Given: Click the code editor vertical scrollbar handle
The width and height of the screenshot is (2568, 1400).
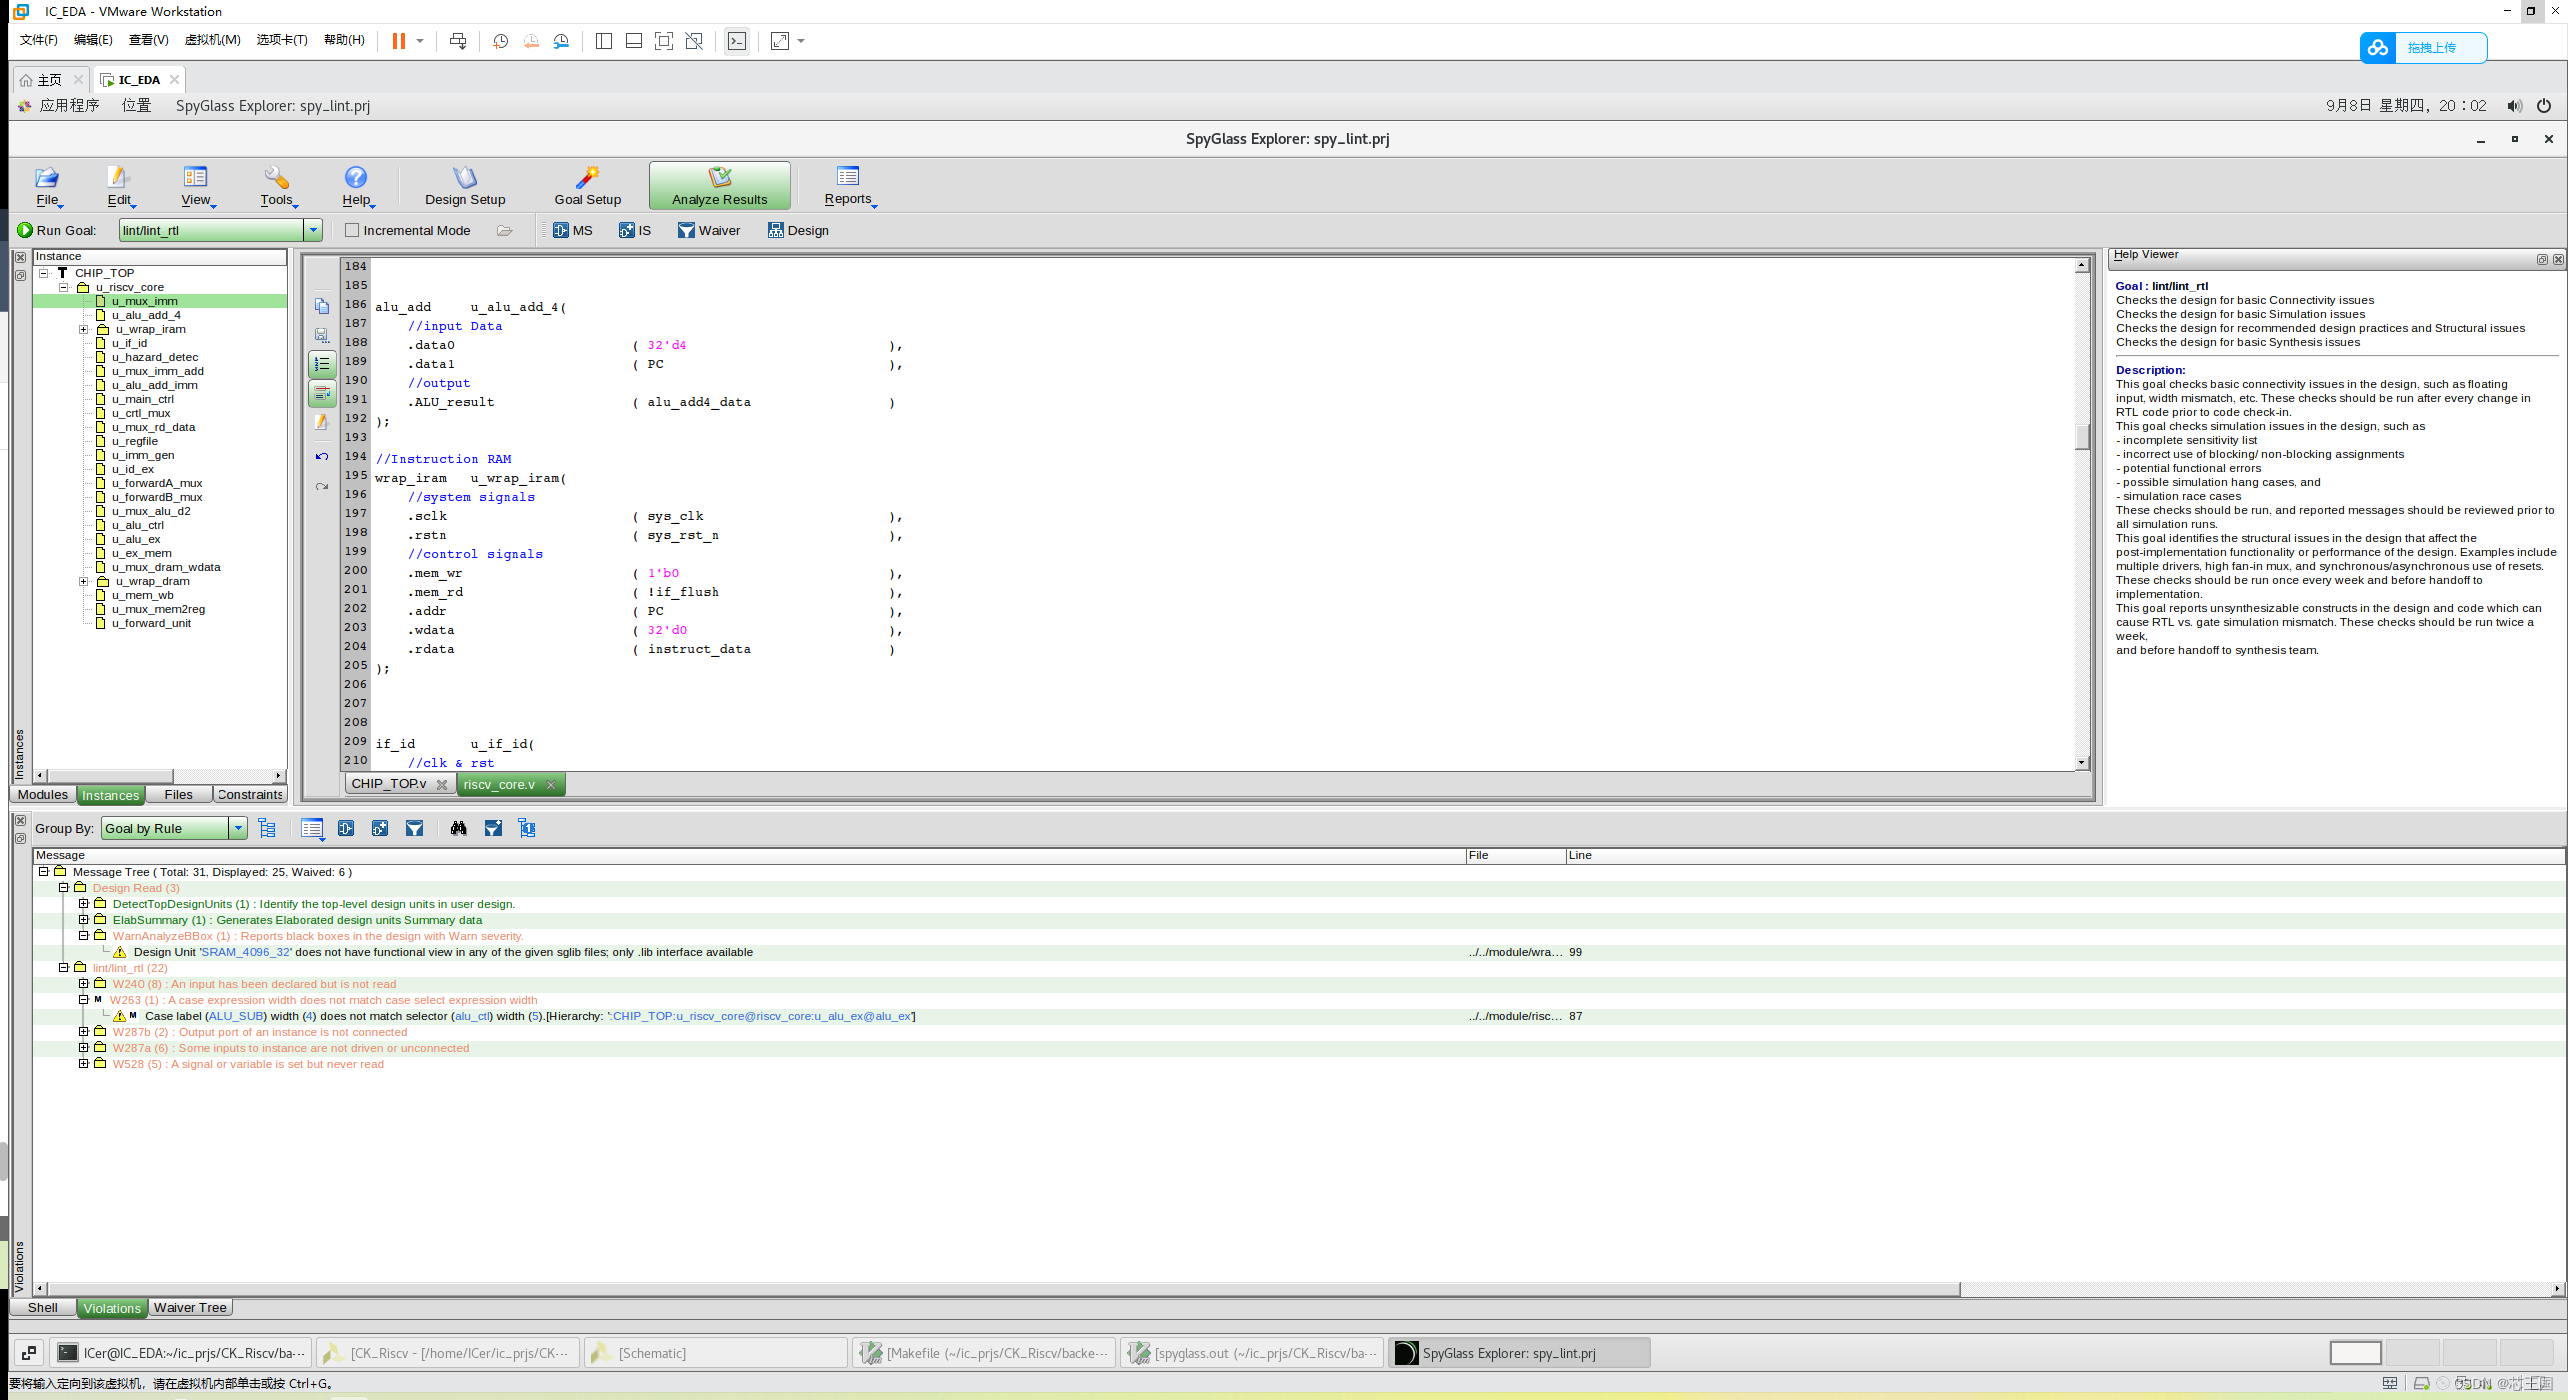Looking at the screenshot, I should click(2082, 438).
